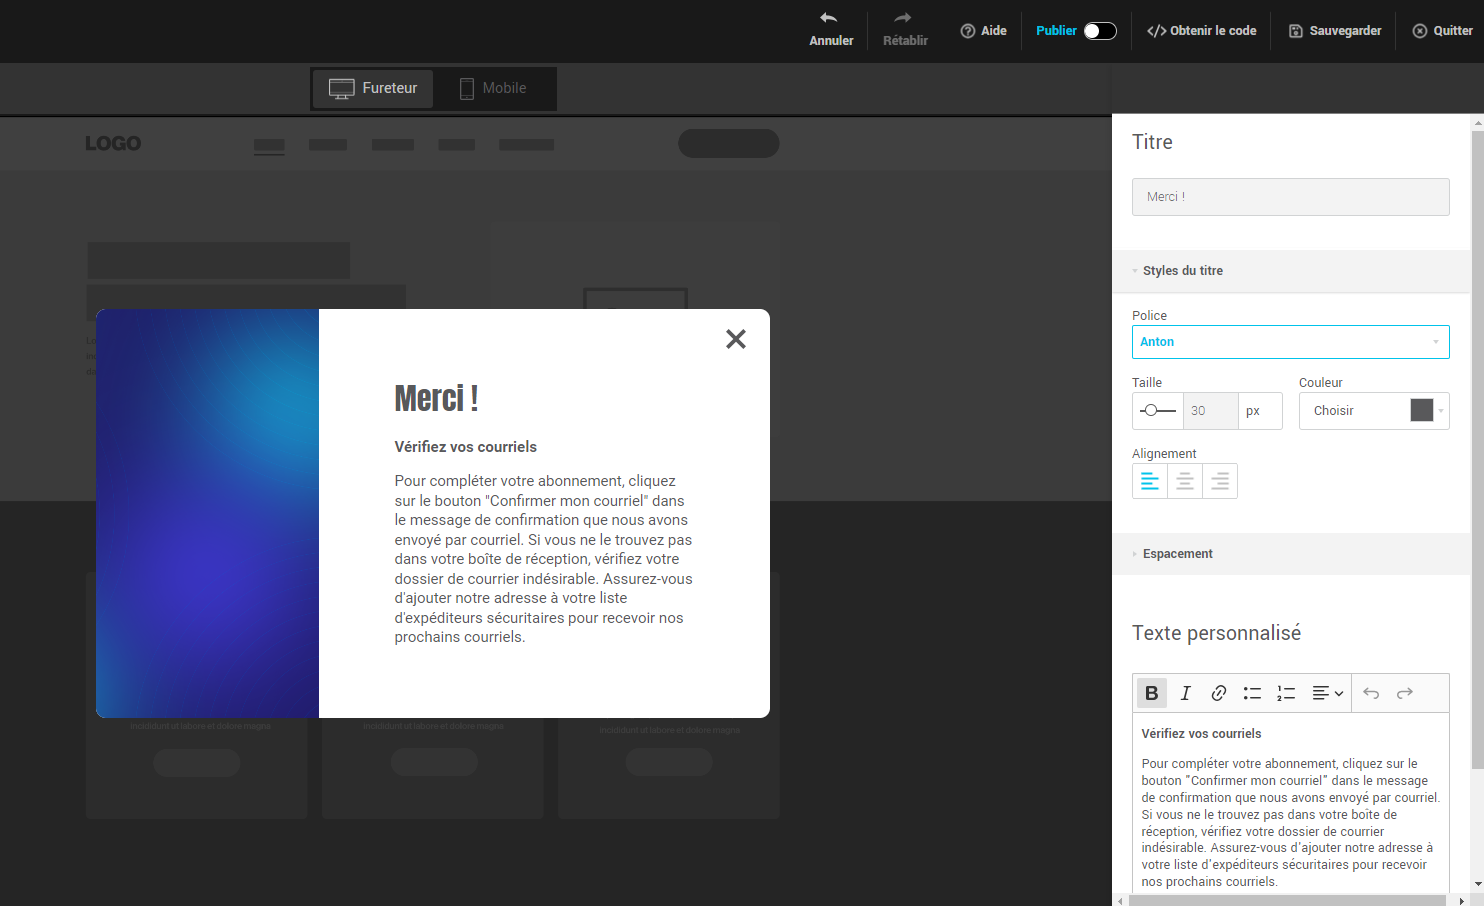Open the title Couleur swatch picker
1484x906 pixels.
pyautogui.click(x=1422, y=411)
